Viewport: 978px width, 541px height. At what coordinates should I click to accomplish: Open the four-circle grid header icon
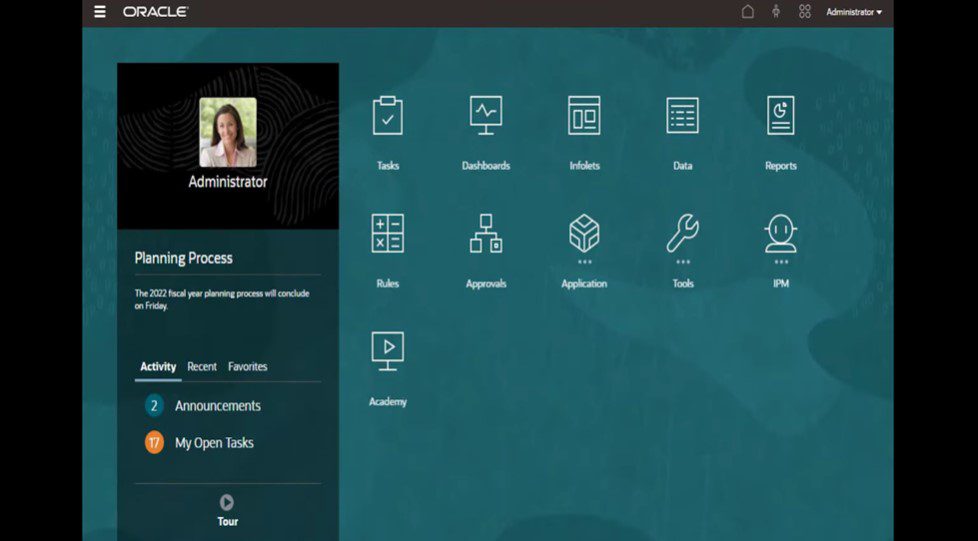pyautogui.click(x=805, y=12)
